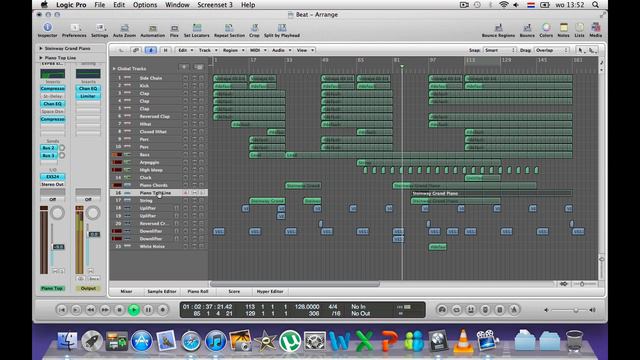Click the Rewind transport button
The width and height of the screenshot is (640, 360).
tap(90, 310)
